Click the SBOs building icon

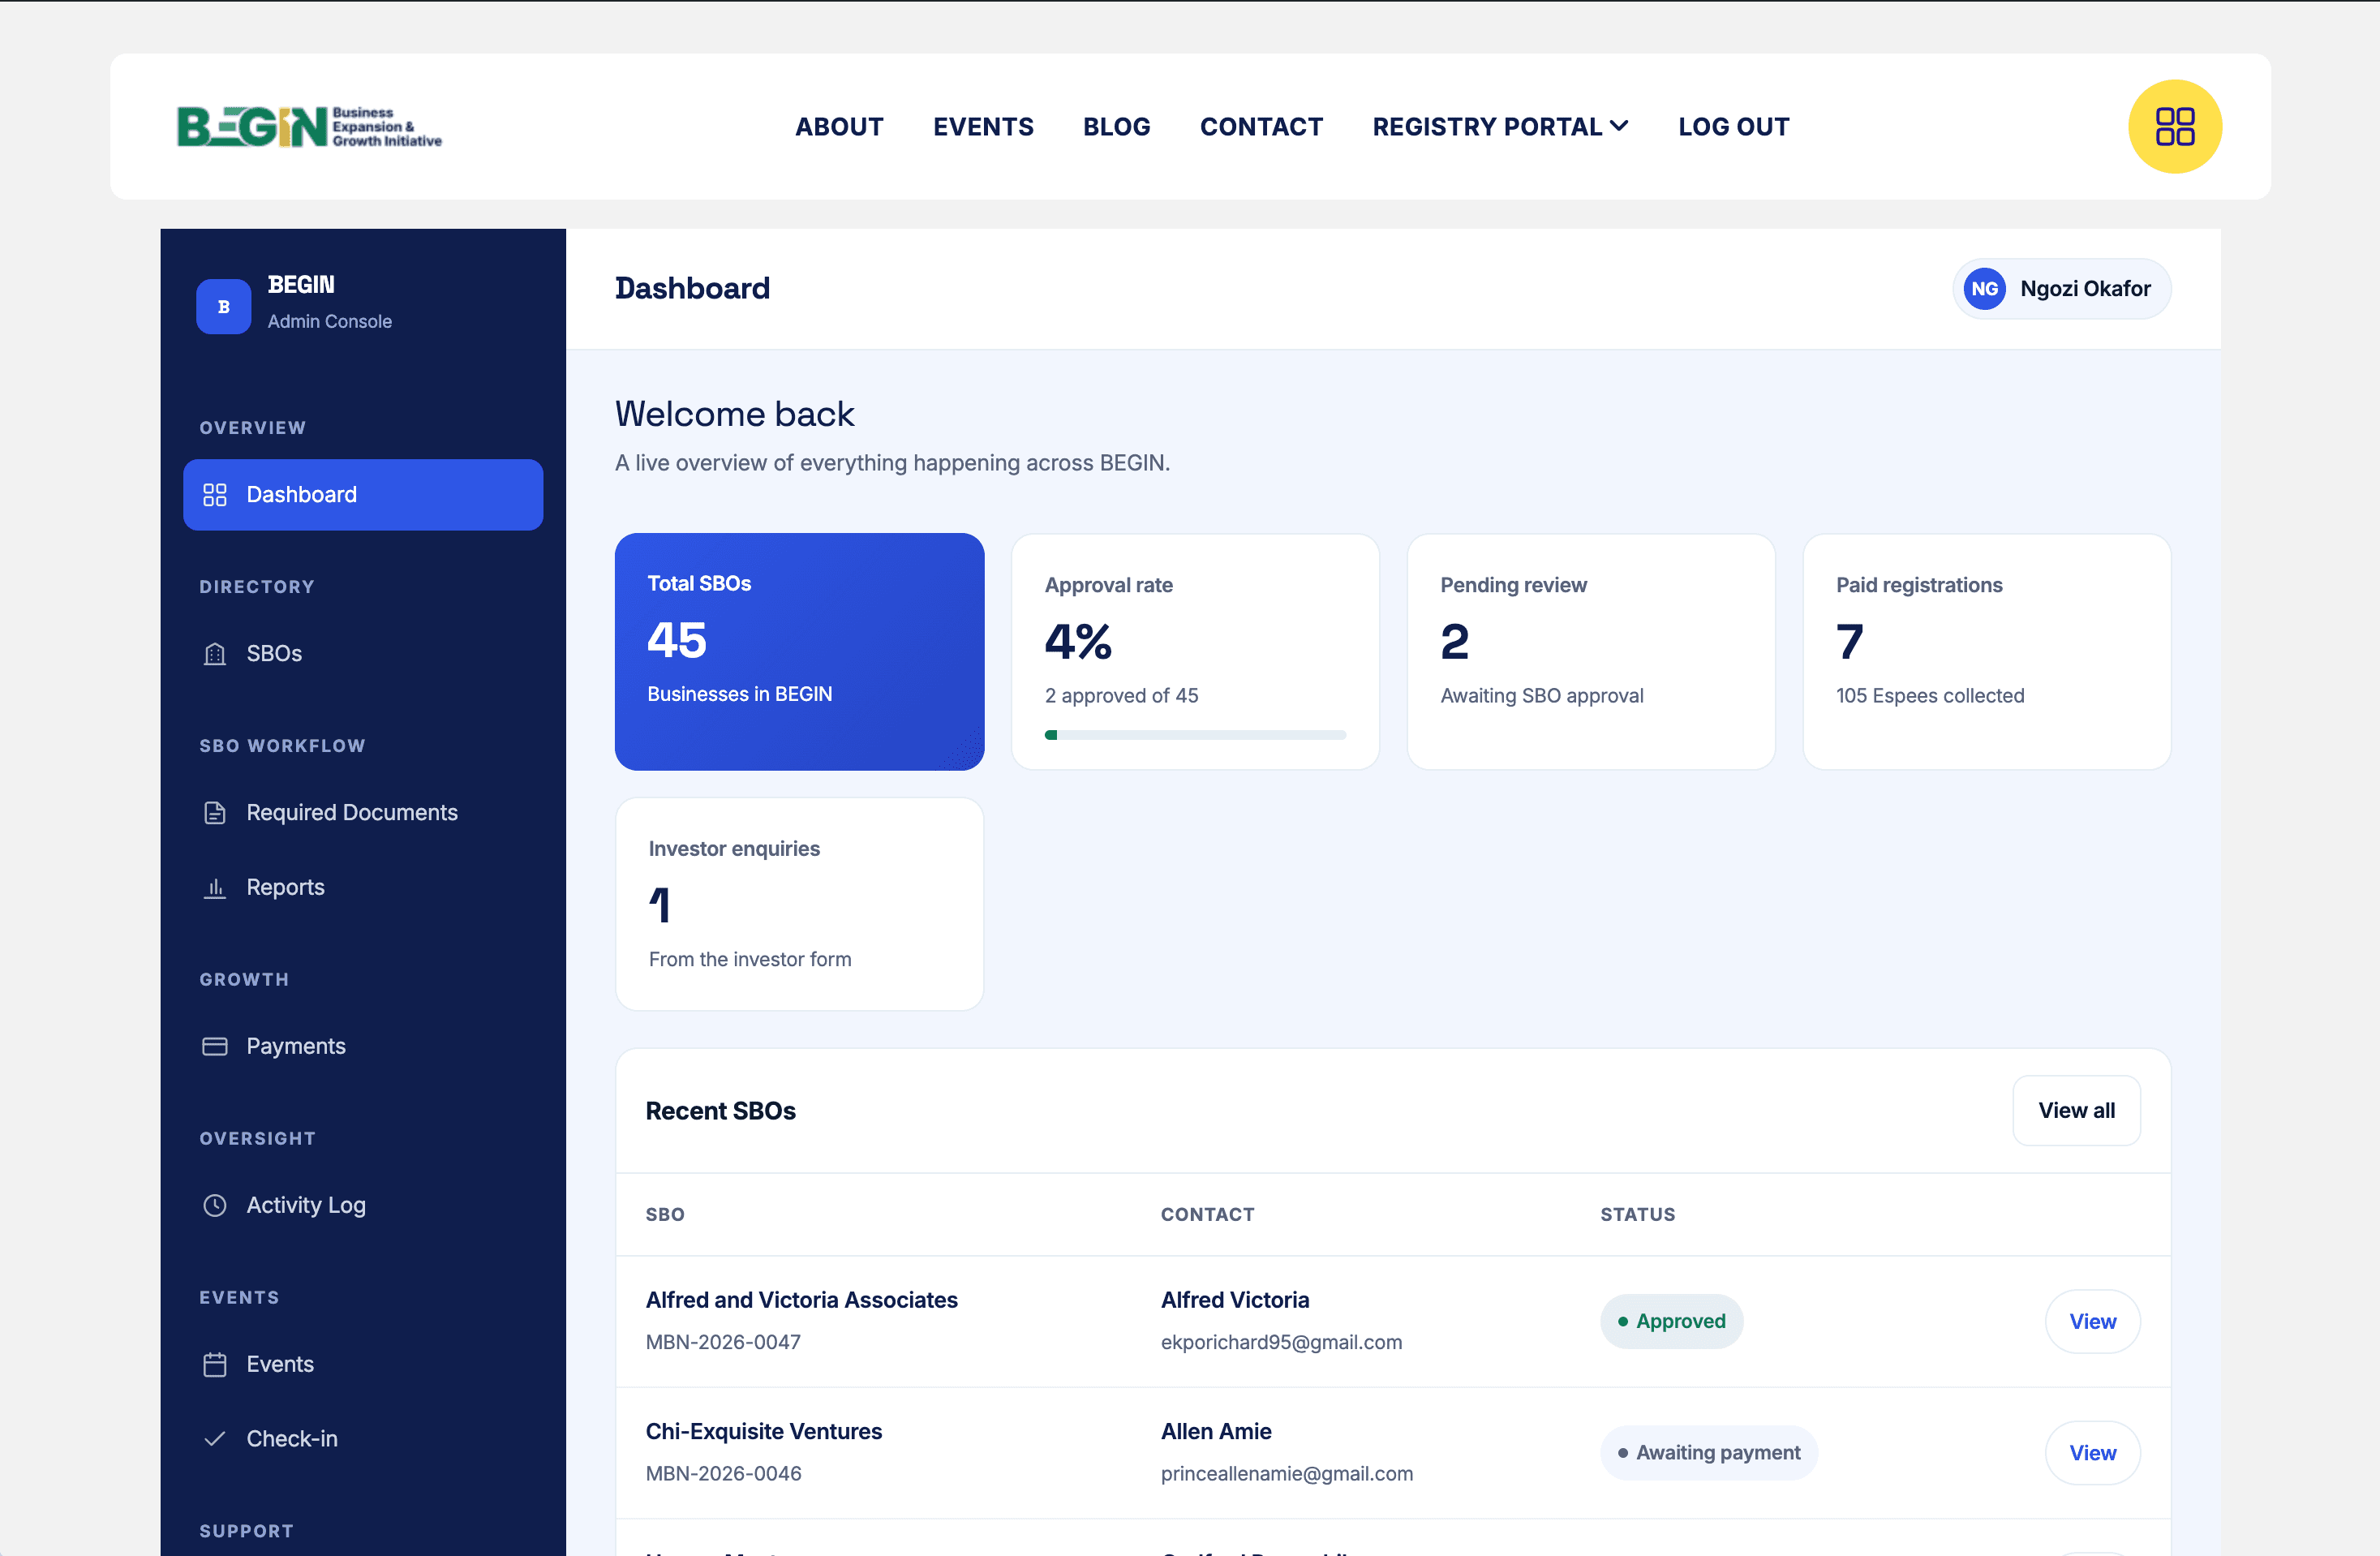[x=215, y=654]
